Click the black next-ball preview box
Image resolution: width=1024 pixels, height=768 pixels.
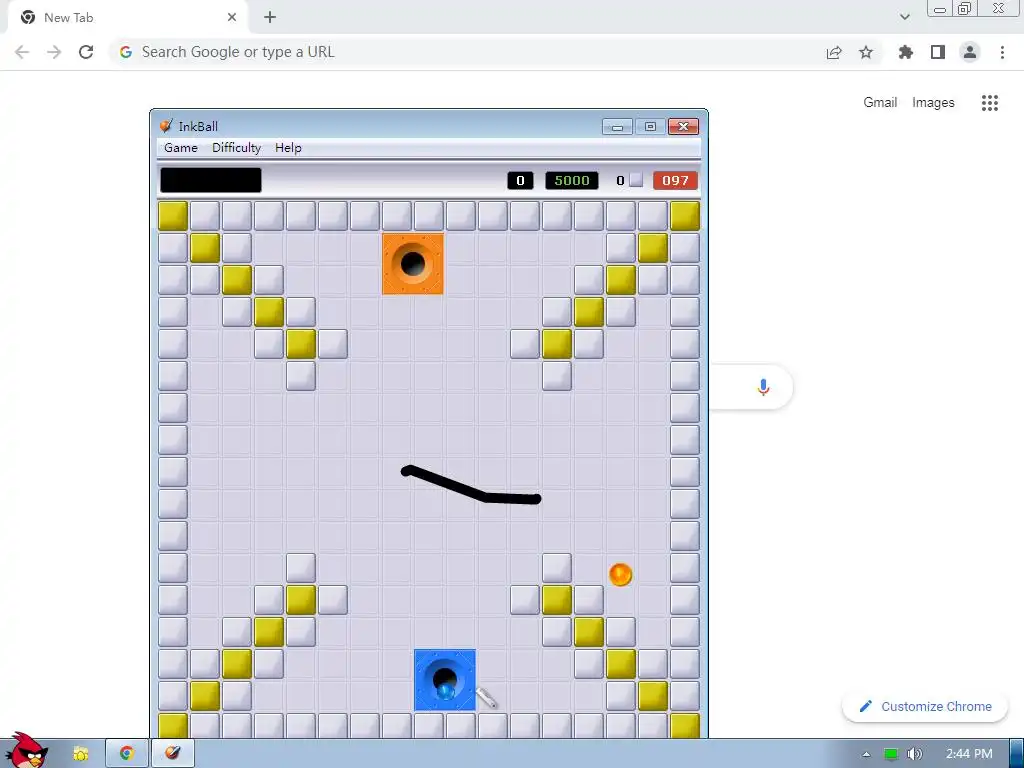point(211,180)
